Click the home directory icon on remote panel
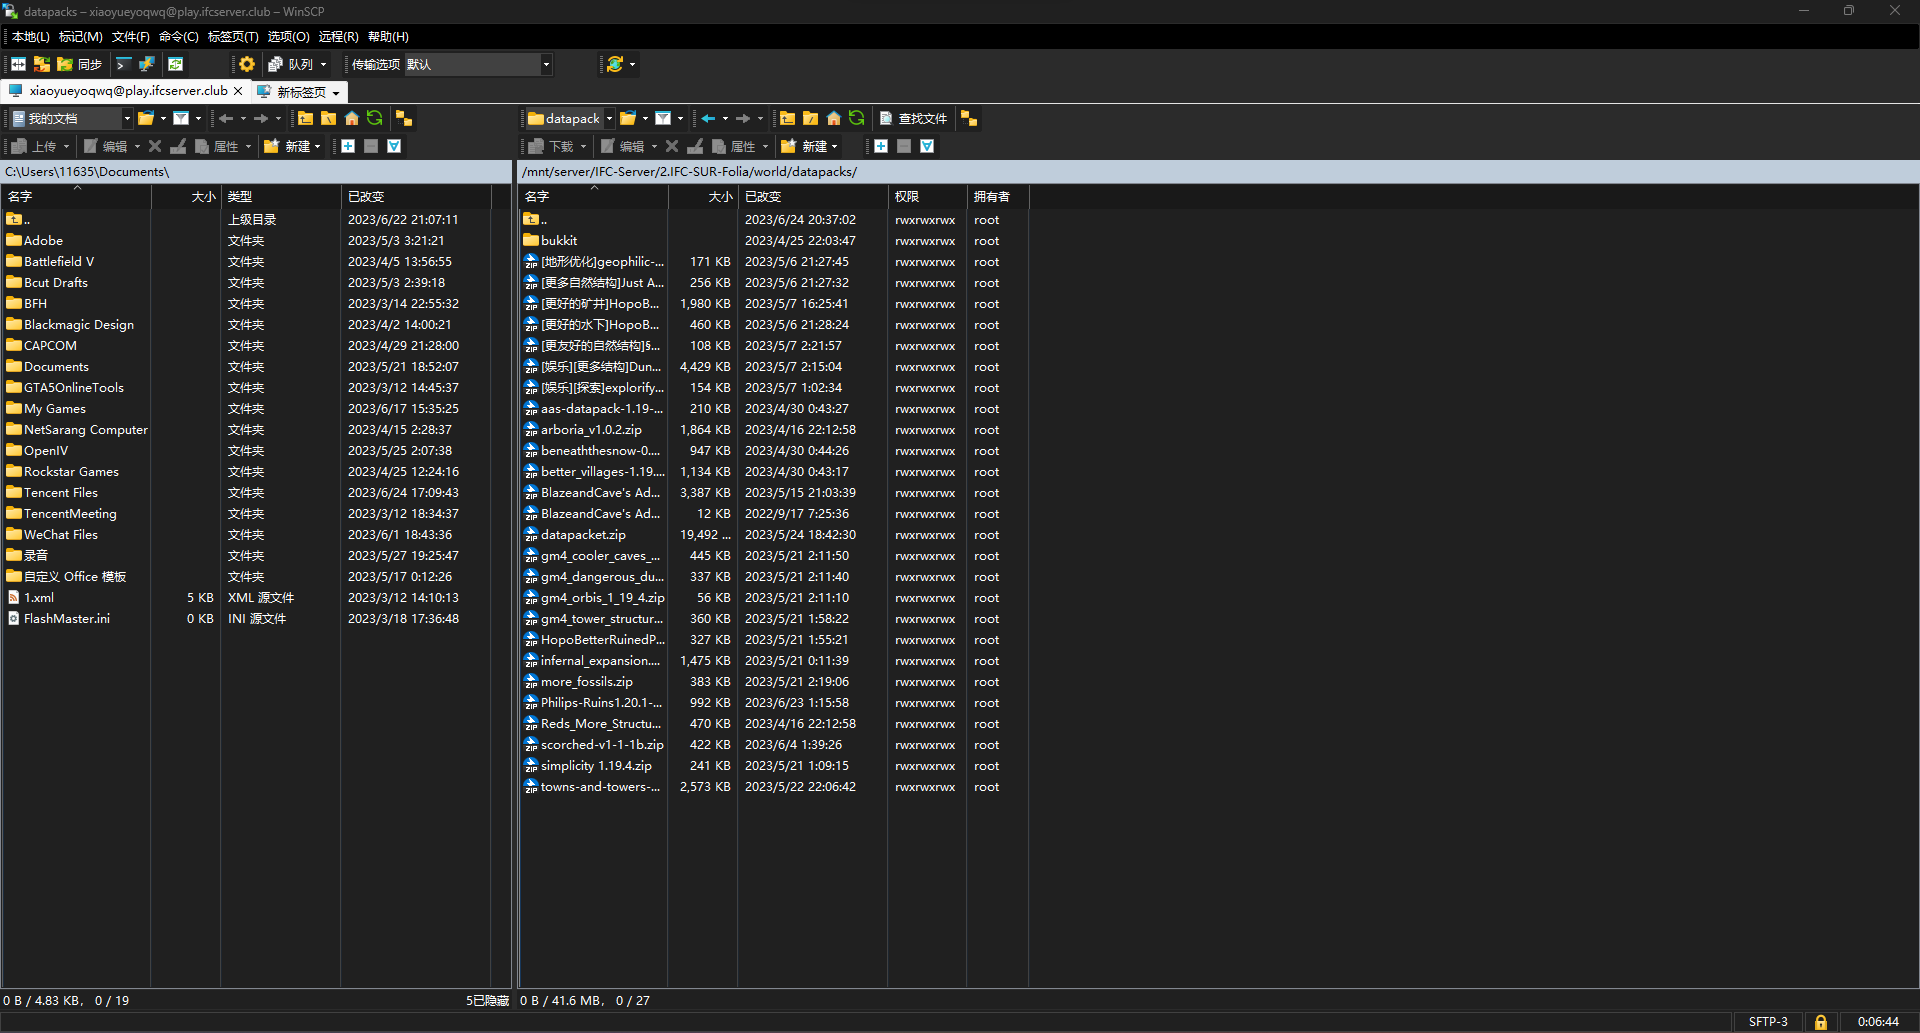 pos(833,119)
